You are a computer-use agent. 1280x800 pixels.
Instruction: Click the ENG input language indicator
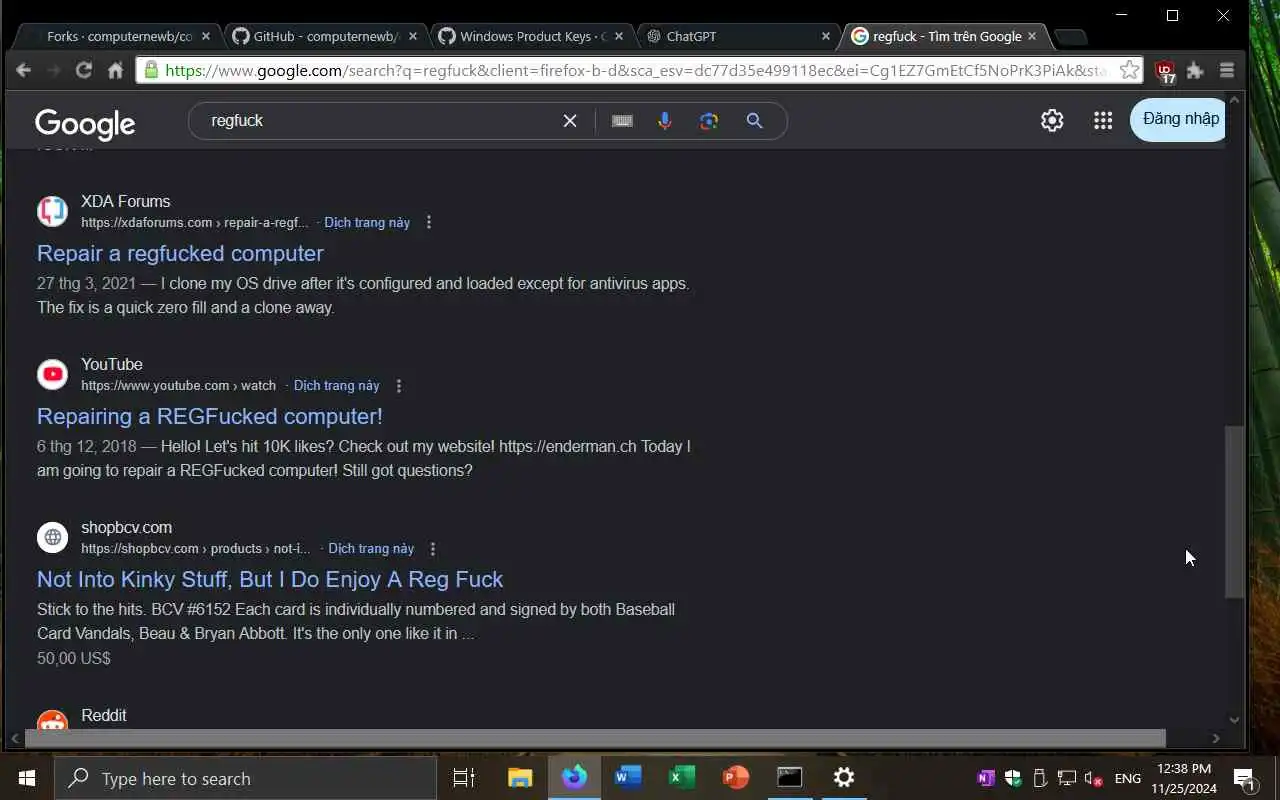tap(1128, 778)
